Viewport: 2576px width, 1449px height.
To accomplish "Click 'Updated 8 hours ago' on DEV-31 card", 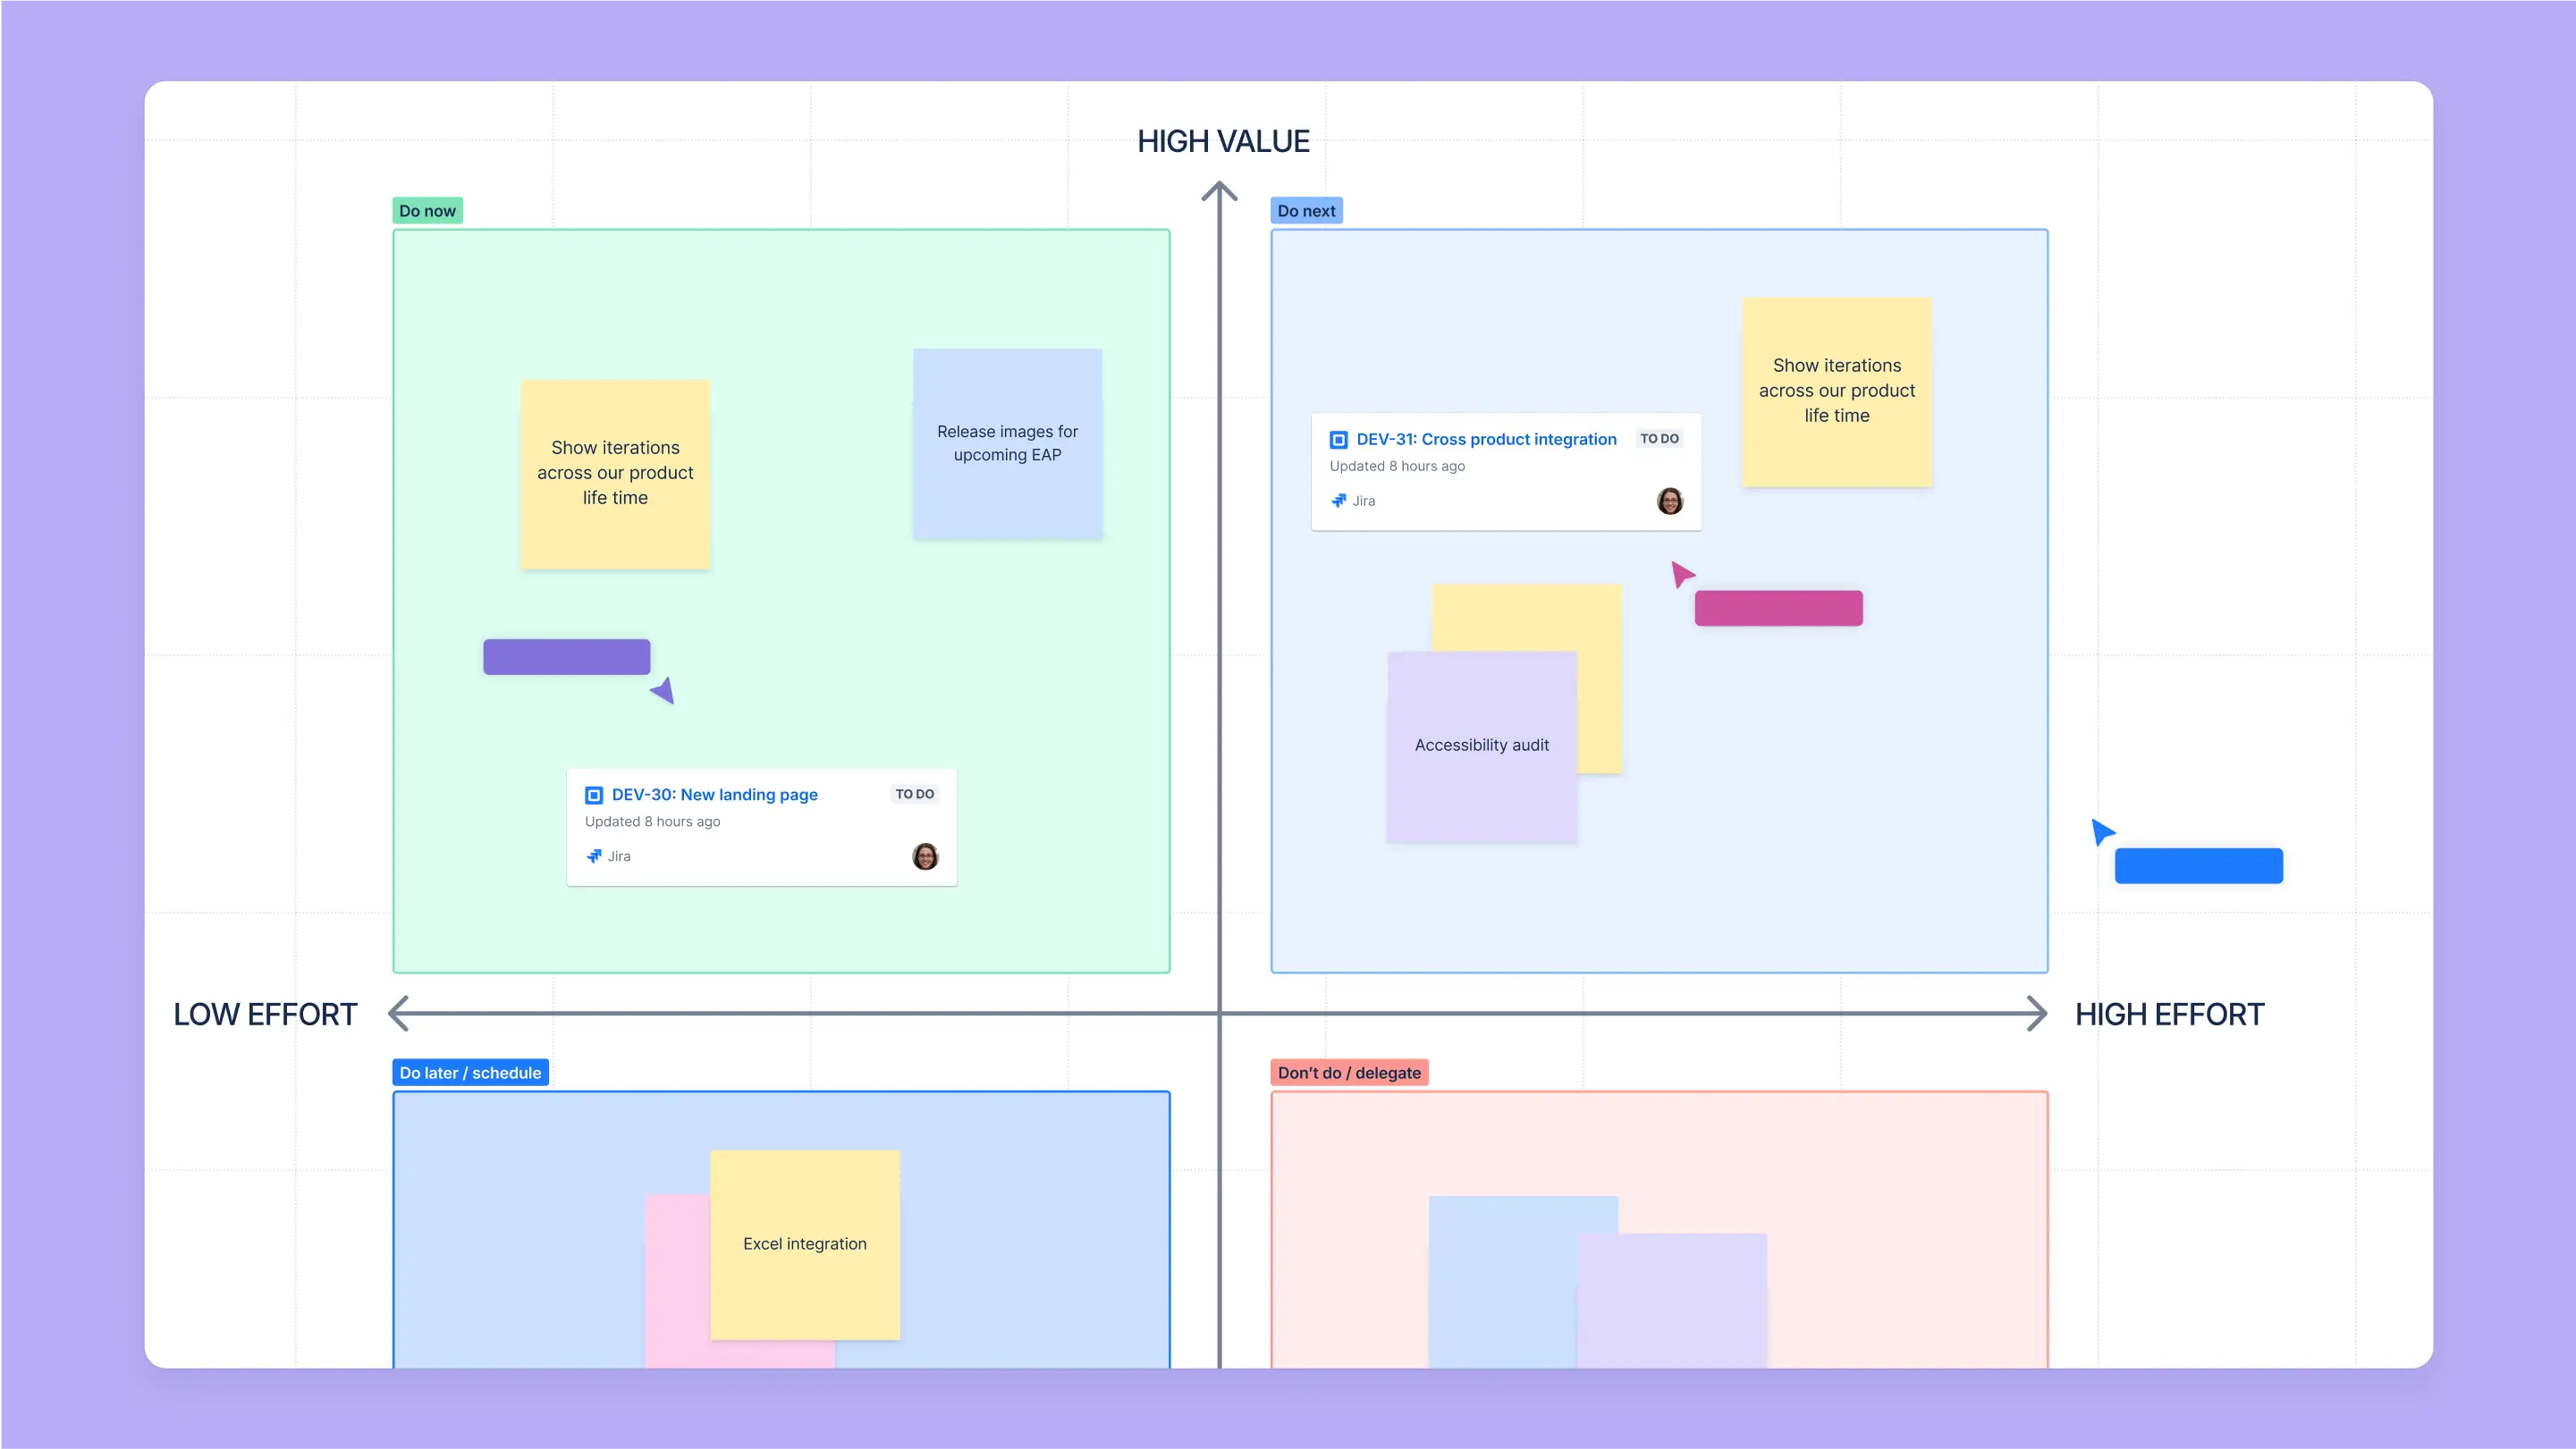I will coord(1397,466).
